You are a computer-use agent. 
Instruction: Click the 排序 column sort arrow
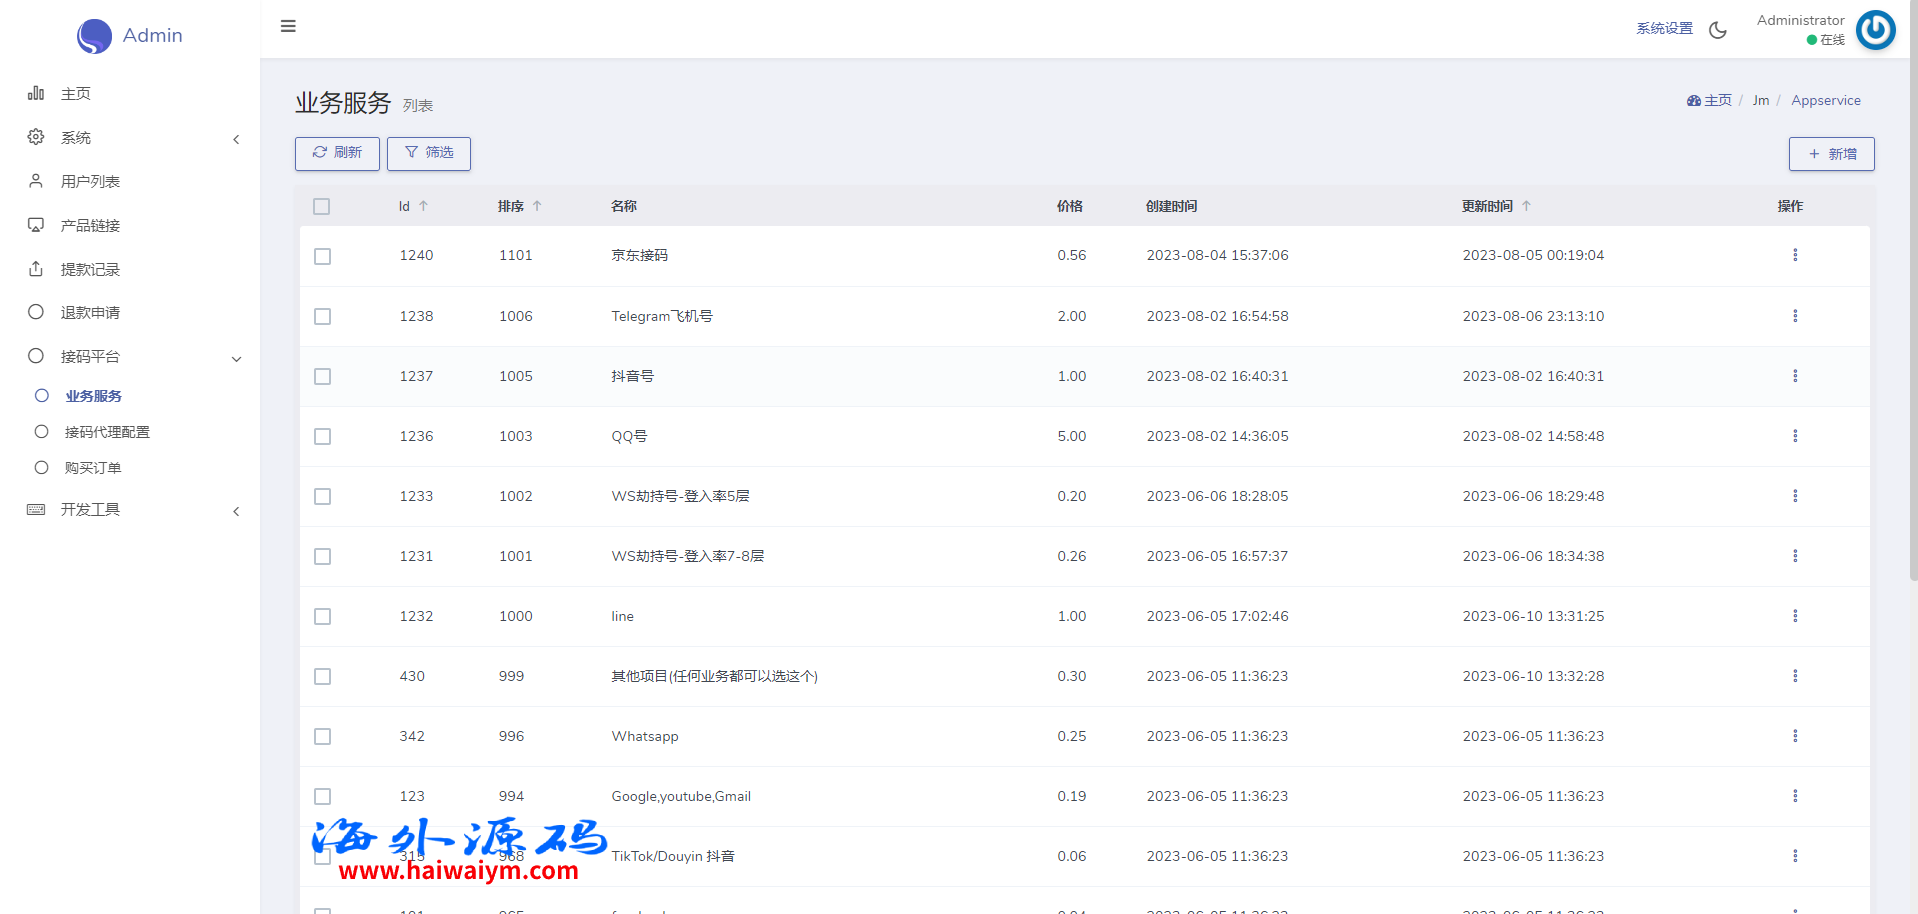[x=537, y=206]
